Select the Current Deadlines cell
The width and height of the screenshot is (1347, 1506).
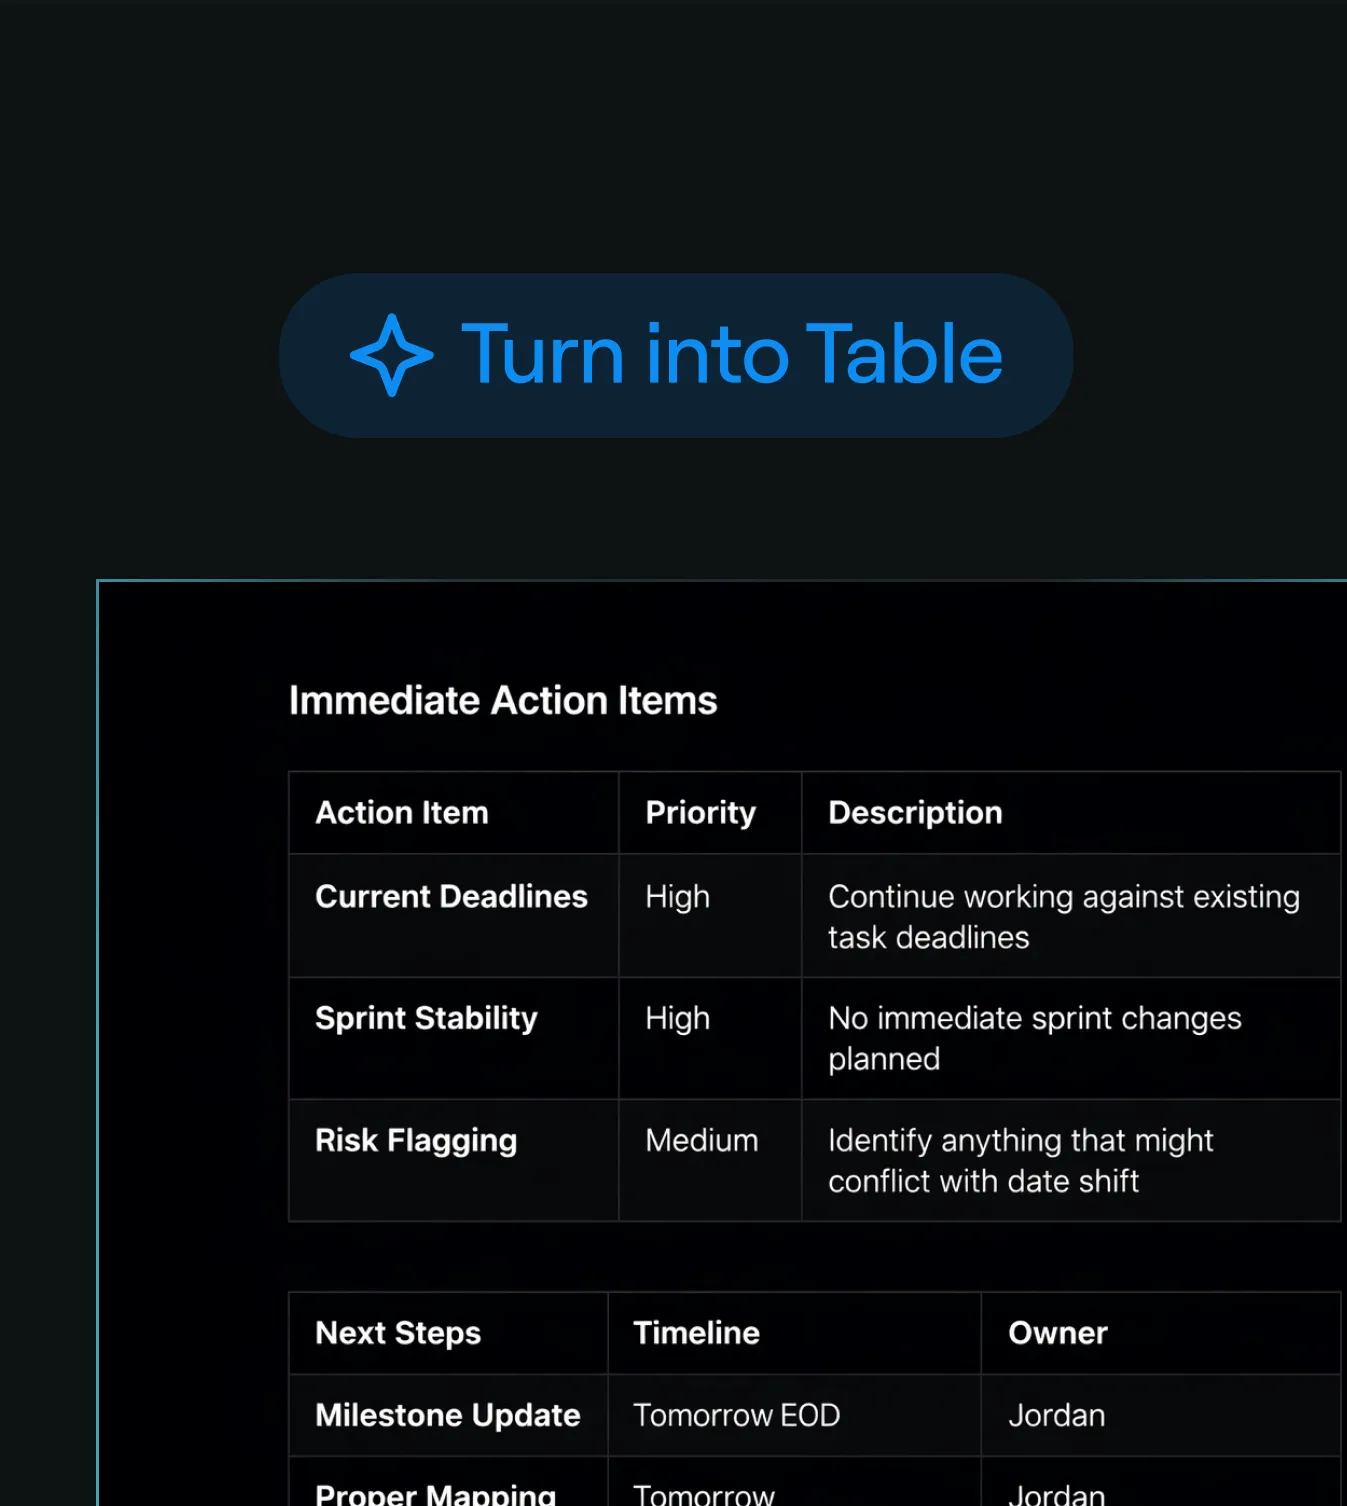point(454,916)
